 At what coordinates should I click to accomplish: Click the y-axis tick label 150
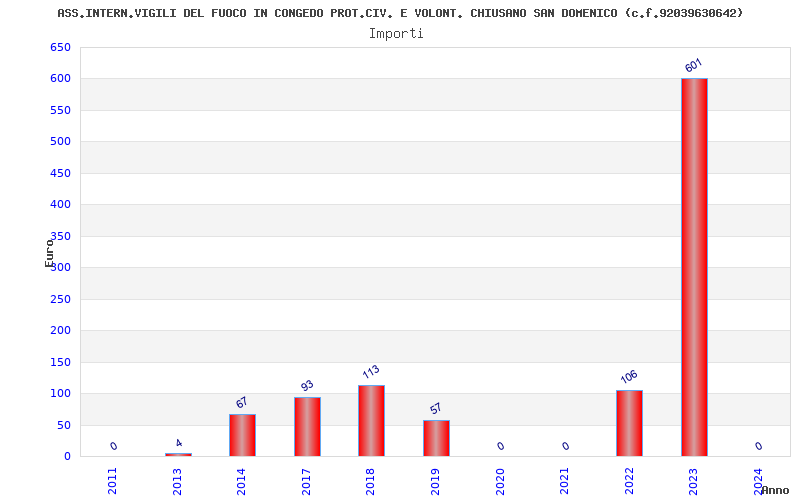point(60,362)
